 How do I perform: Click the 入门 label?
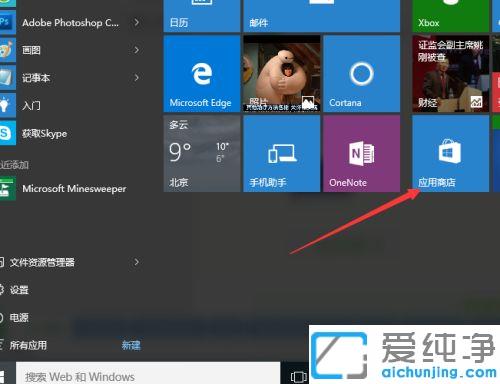[31, 106]
